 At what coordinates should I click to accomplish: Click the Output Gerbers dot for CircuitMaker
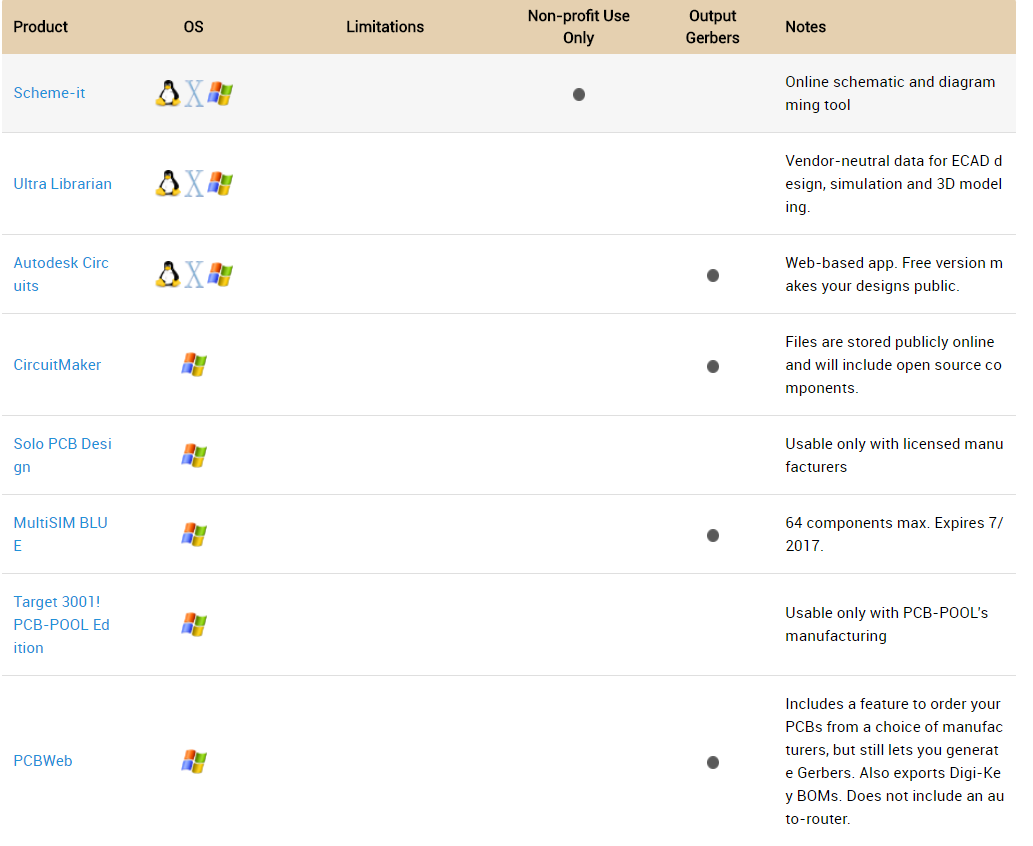click(713, 366)
